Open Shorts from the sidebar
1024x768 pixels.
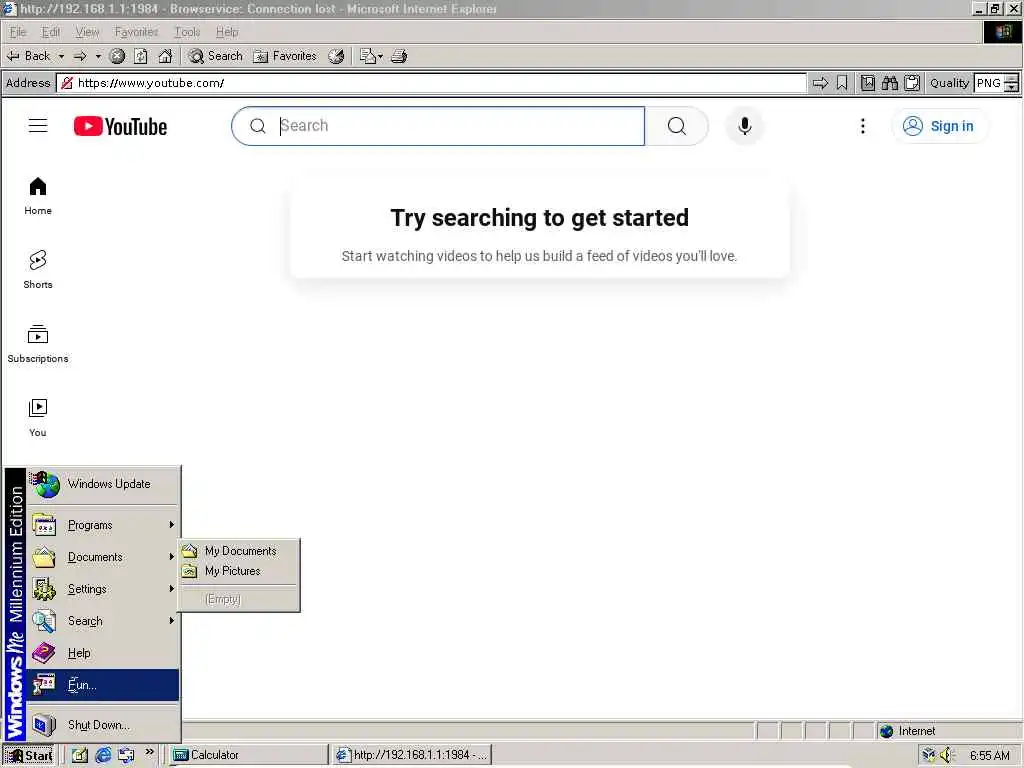pos(38,270)
